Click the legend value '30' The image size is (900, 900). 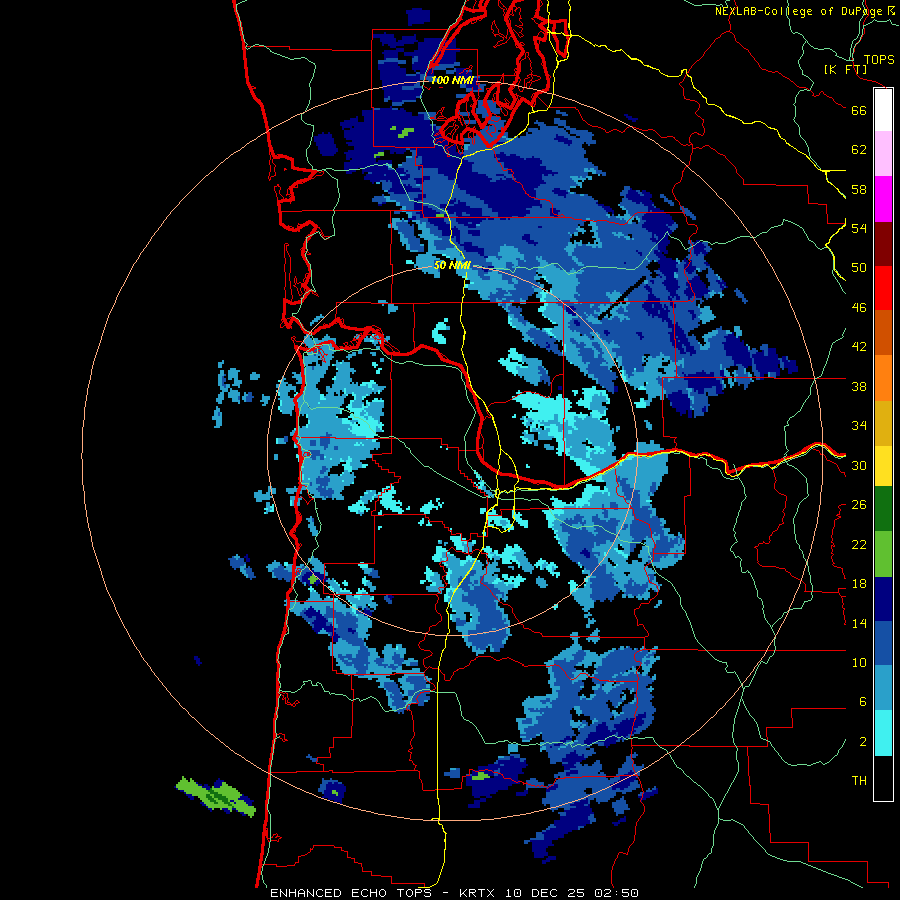[859, 465]
